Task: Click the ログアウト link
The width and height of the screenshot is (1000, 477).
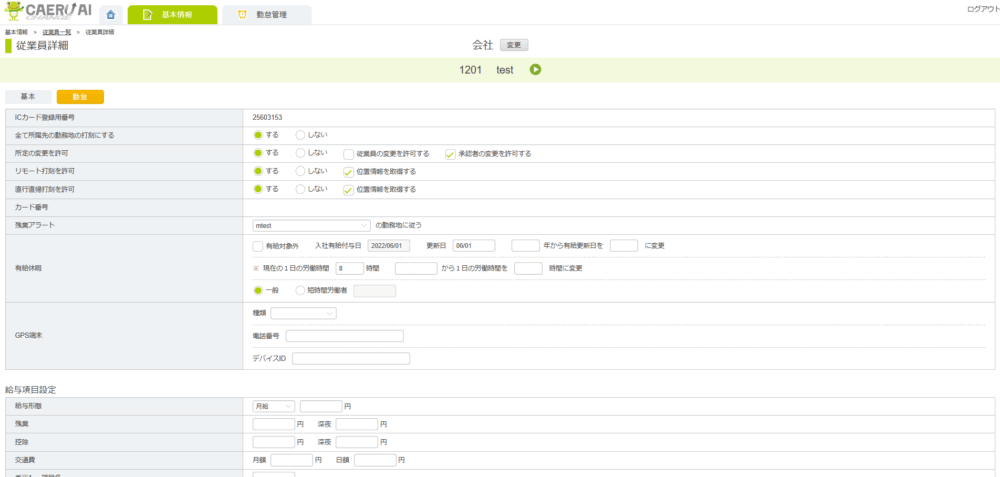Action: pyautogui.click(x=982, y=8)
